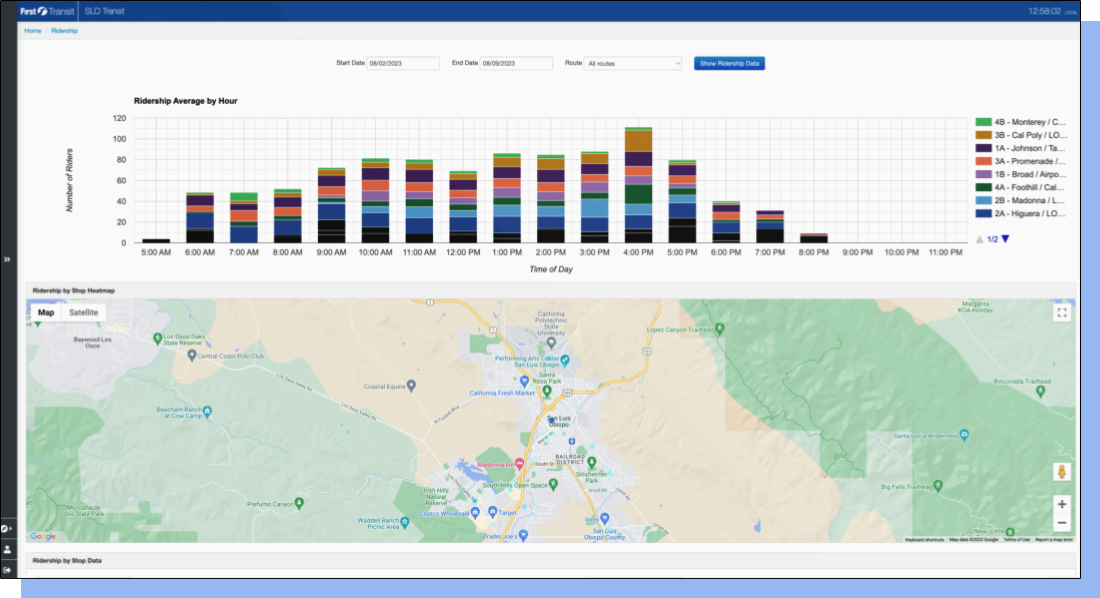Click the Vons store pin
The height and width of the screenshot is (598, 1100).
(x=605, y=519)
